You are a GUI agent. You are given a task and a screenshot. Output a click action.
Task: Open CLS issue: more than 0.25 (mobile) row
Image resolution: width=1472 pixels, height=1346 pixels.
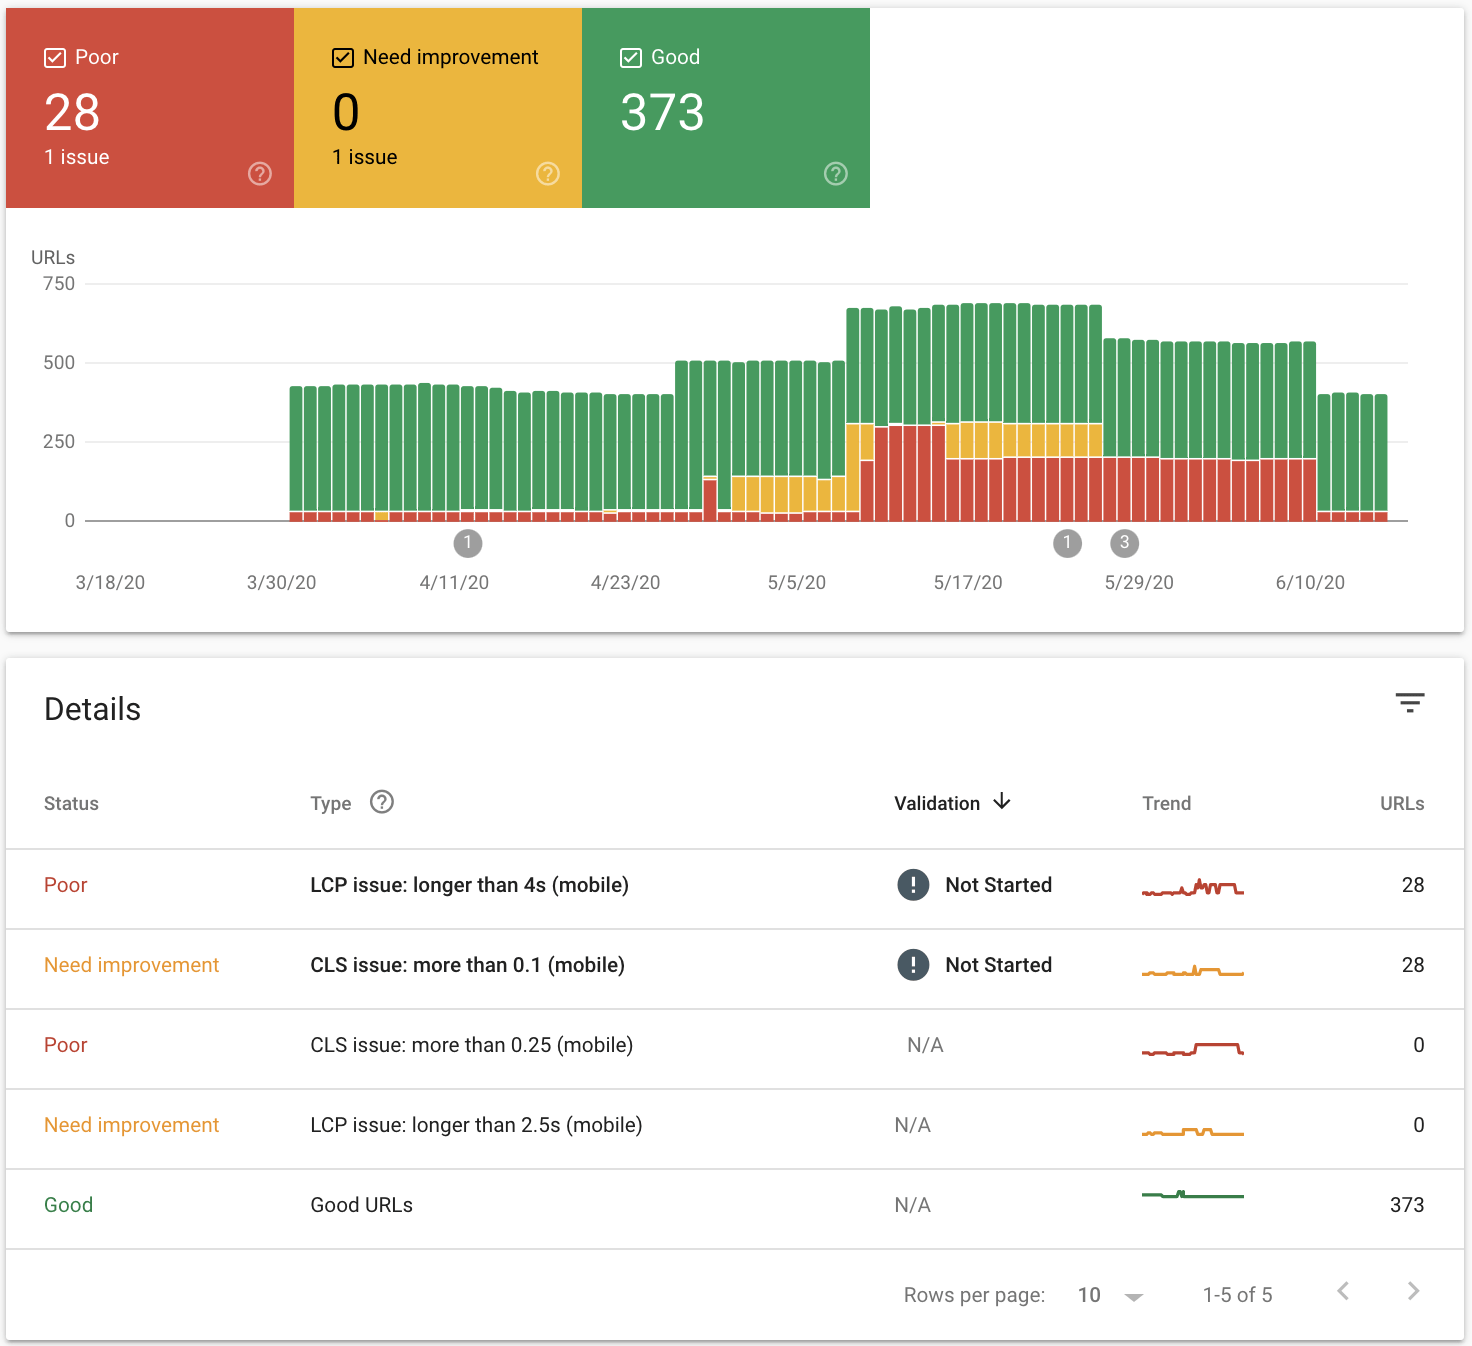735,1049
